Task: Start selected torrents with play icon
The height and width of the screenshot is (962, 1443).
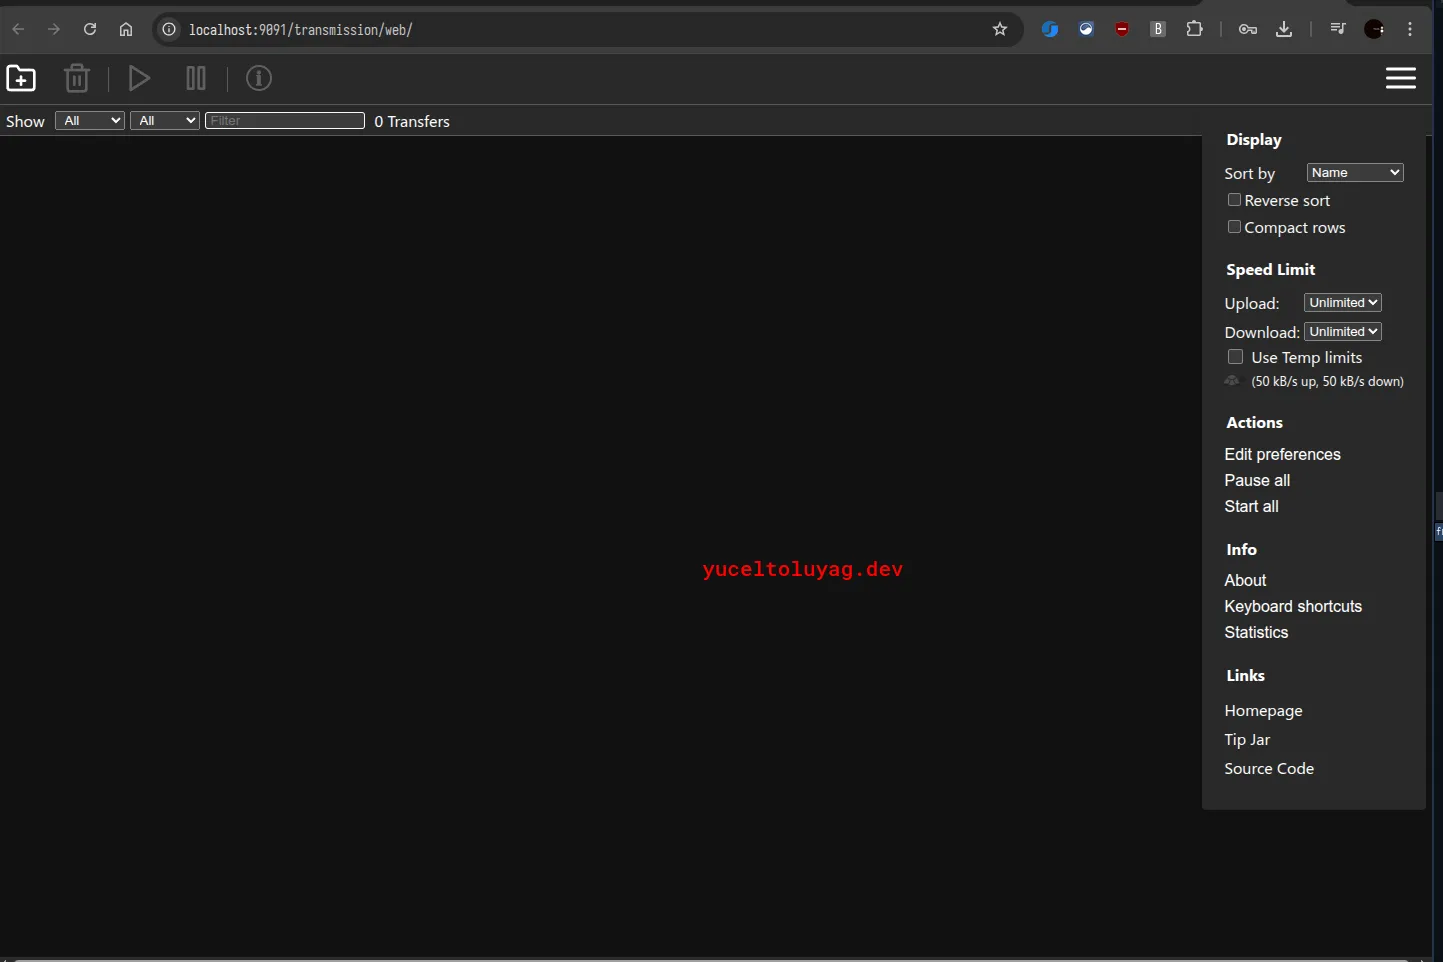Action: tap(140, 78)
